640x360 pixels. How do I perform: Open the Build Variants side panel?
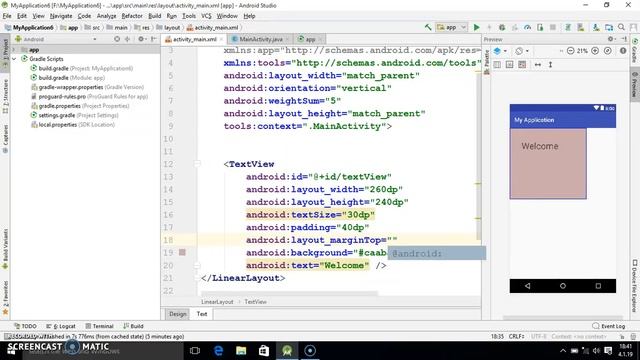click(5, 249)
